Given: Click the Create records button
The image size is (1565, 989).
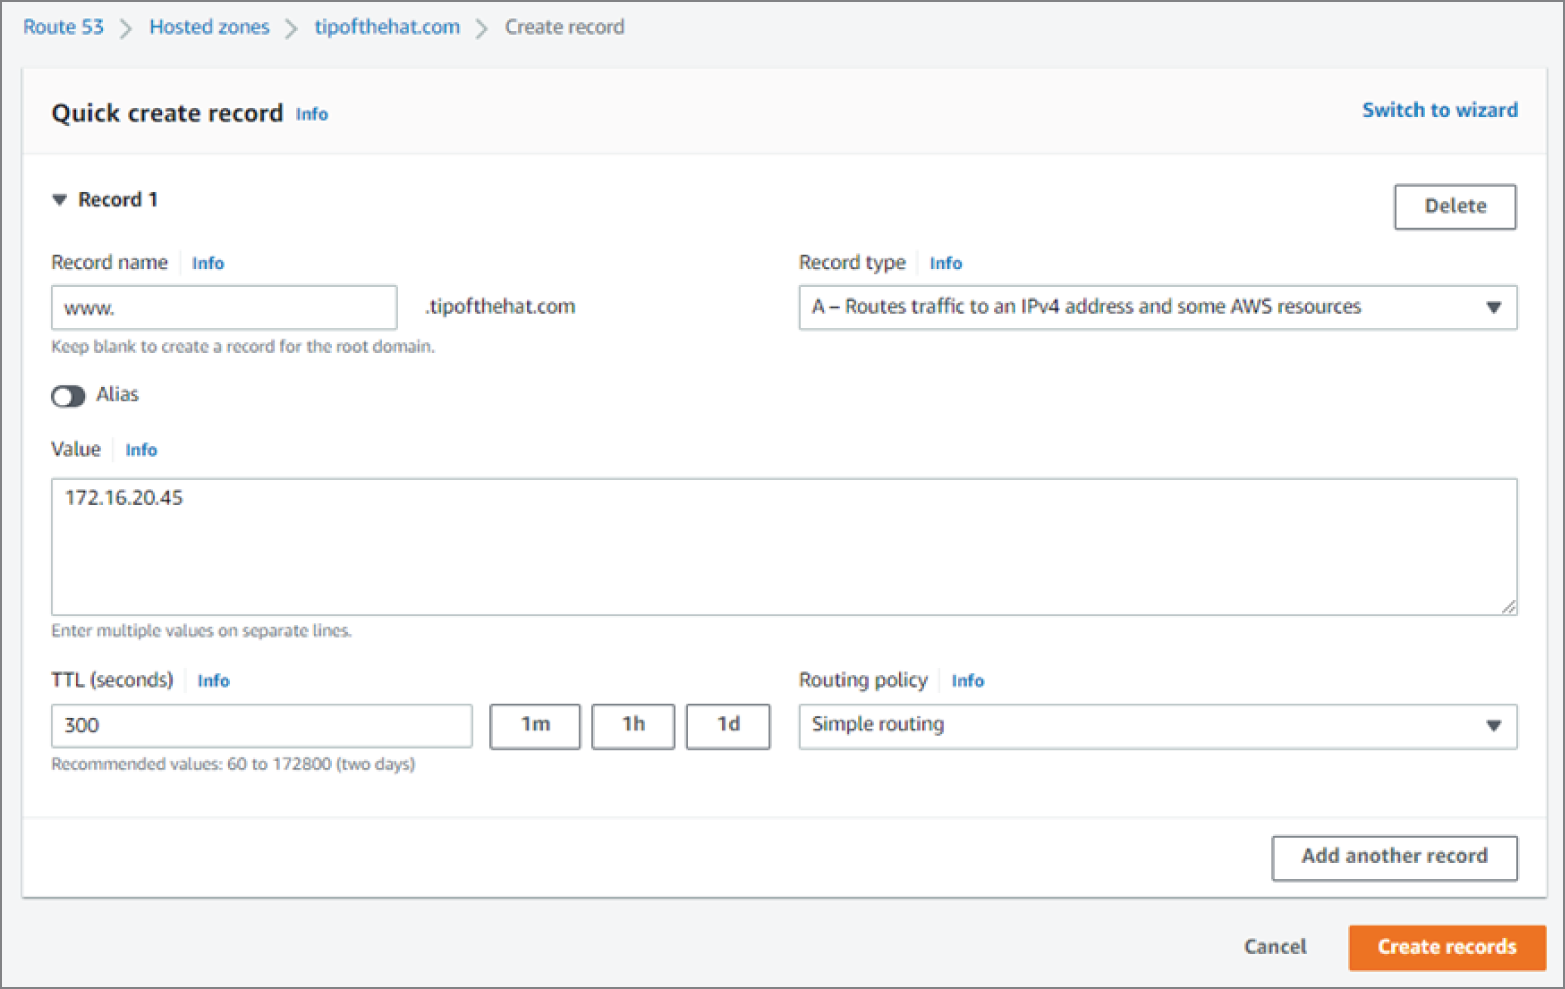Looking at the screenshot, I should (1447, 947).
